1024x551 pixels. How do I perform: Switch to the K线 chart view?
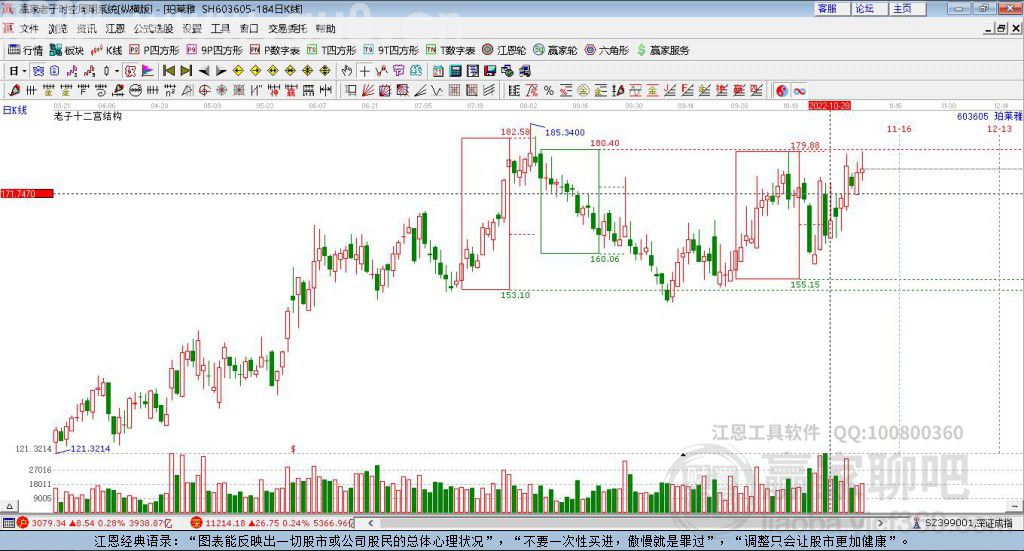tap(106, 50)
